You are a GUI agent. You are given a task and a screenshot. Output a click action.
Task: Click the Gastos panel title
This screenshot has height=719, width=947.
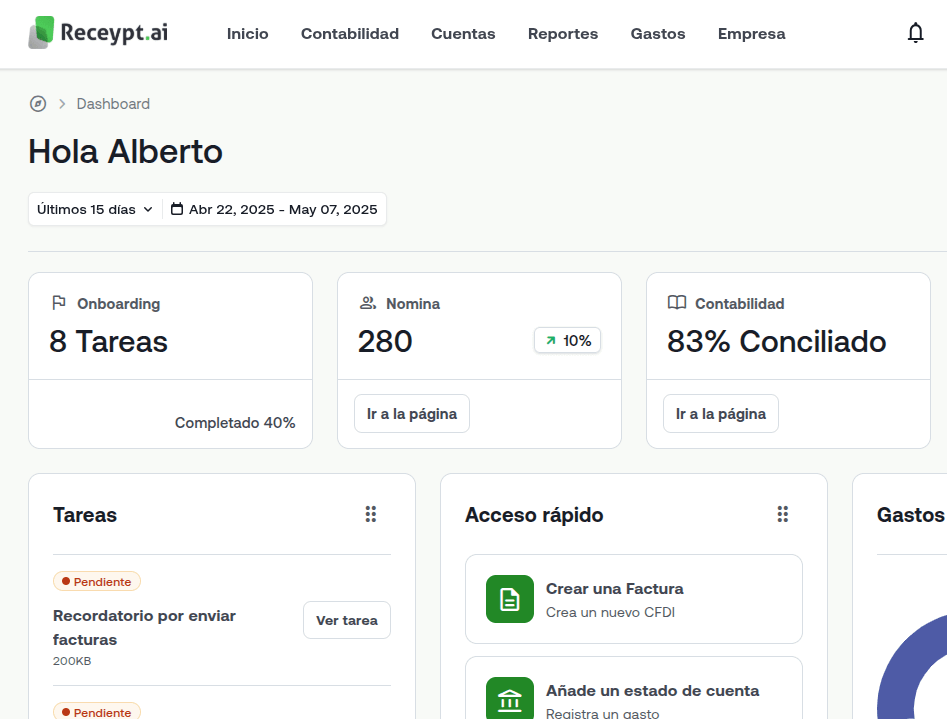pyautogui.click(x=911, y=515)
